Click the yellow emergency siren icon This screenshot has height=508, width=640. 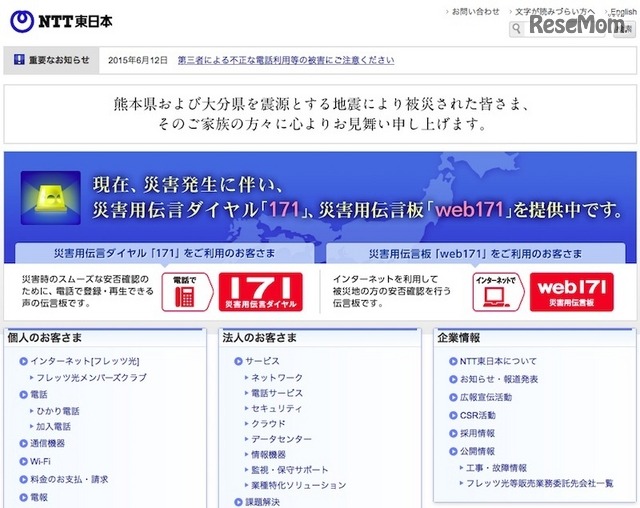click(x=51, y=198)
